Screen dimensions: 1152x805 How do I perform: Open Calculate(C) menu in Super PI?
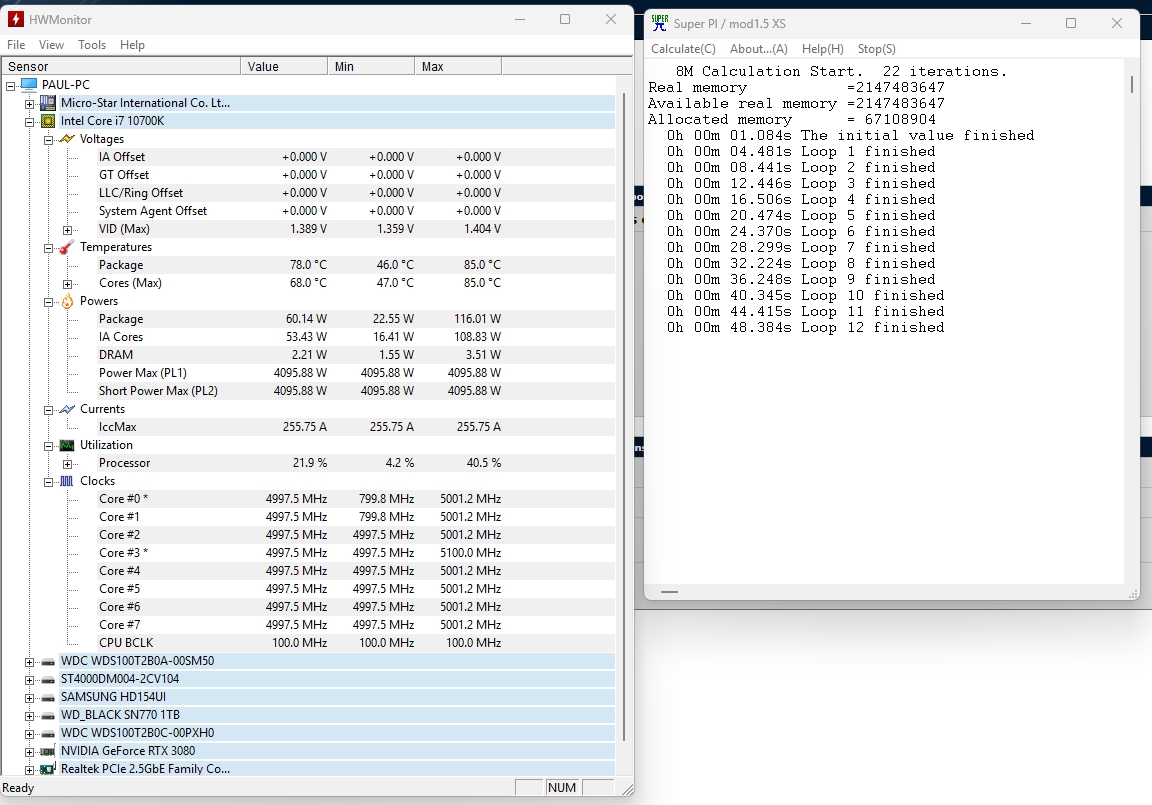(x=683, y=49)
